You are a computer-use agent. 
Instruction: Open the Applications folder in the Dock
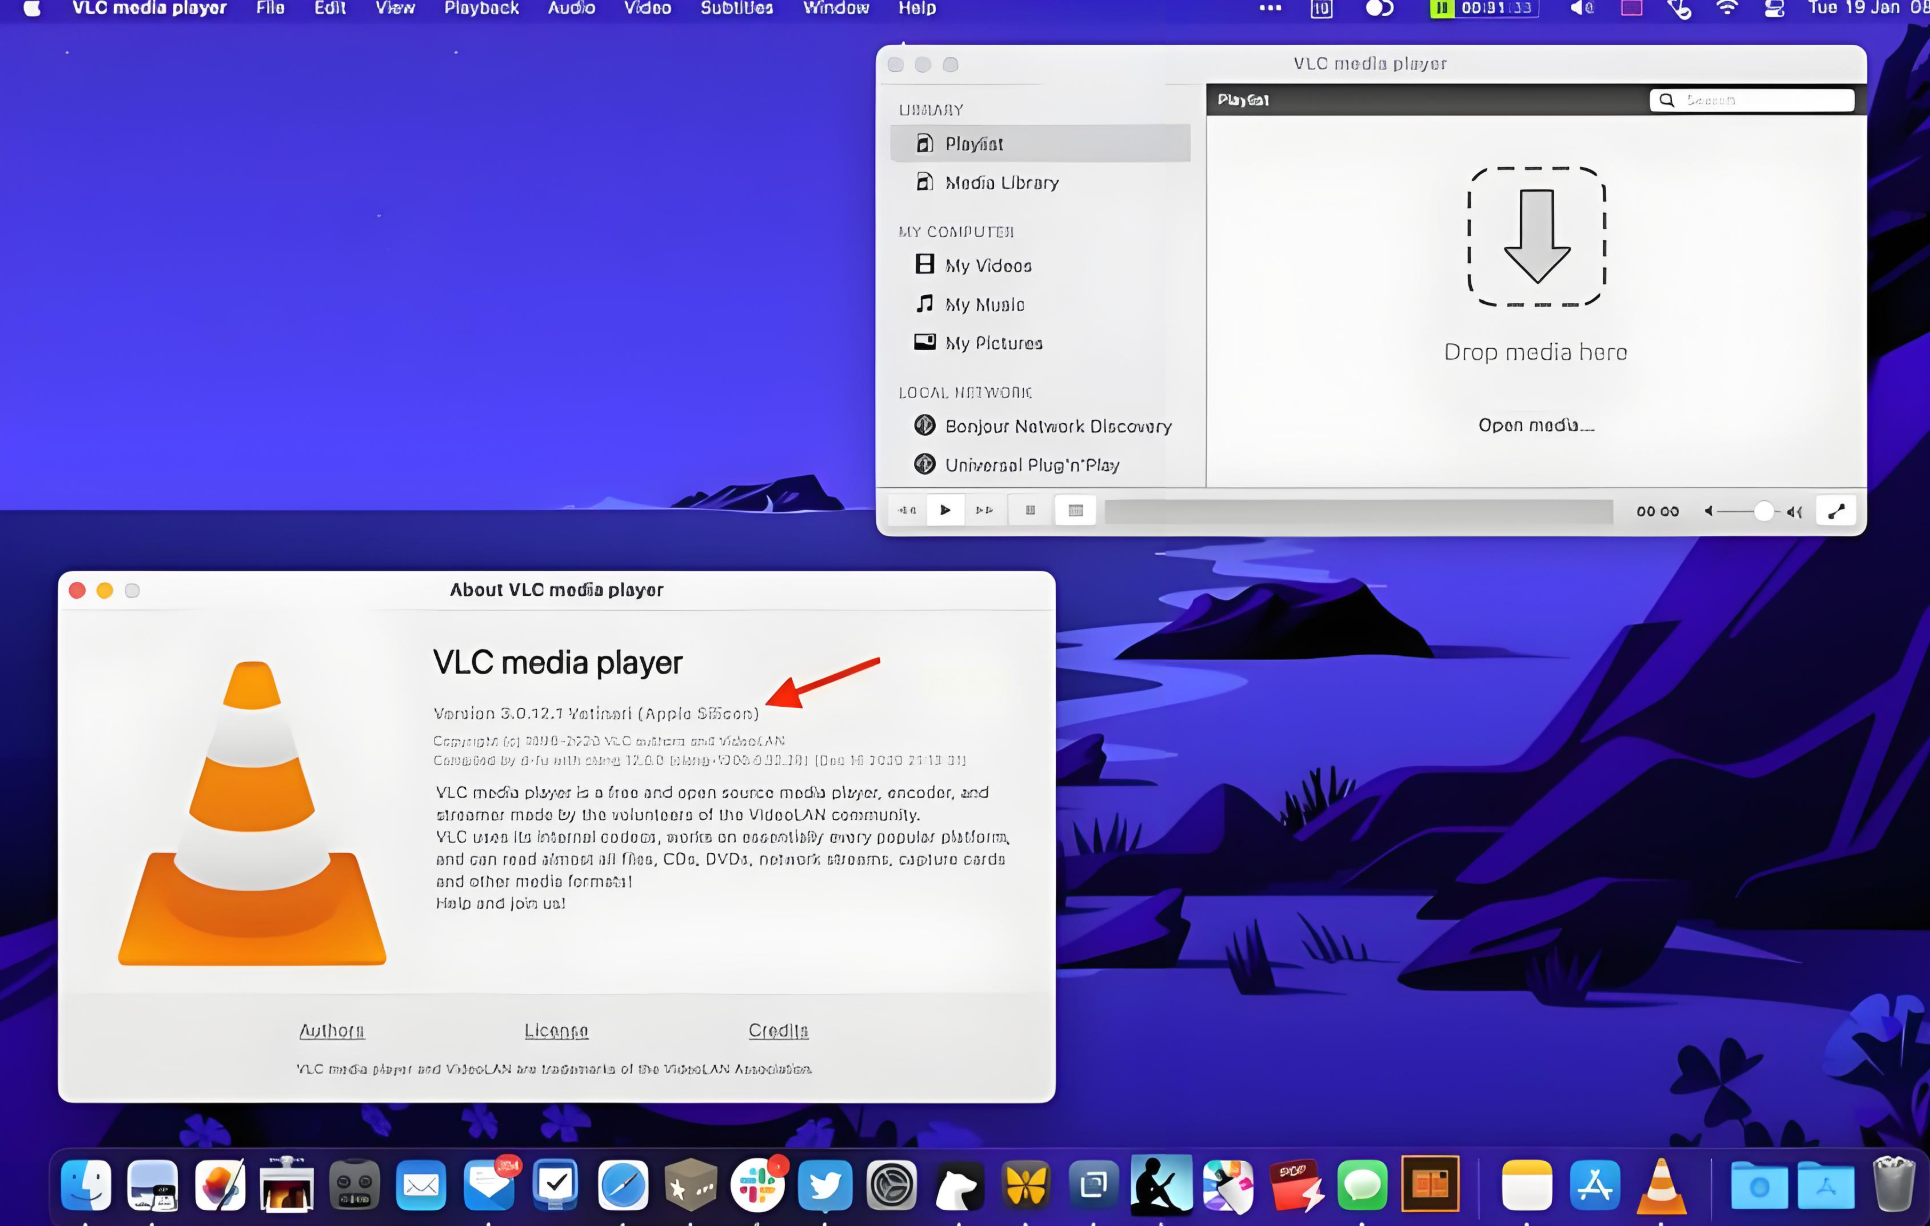tap(1826, 1186)
